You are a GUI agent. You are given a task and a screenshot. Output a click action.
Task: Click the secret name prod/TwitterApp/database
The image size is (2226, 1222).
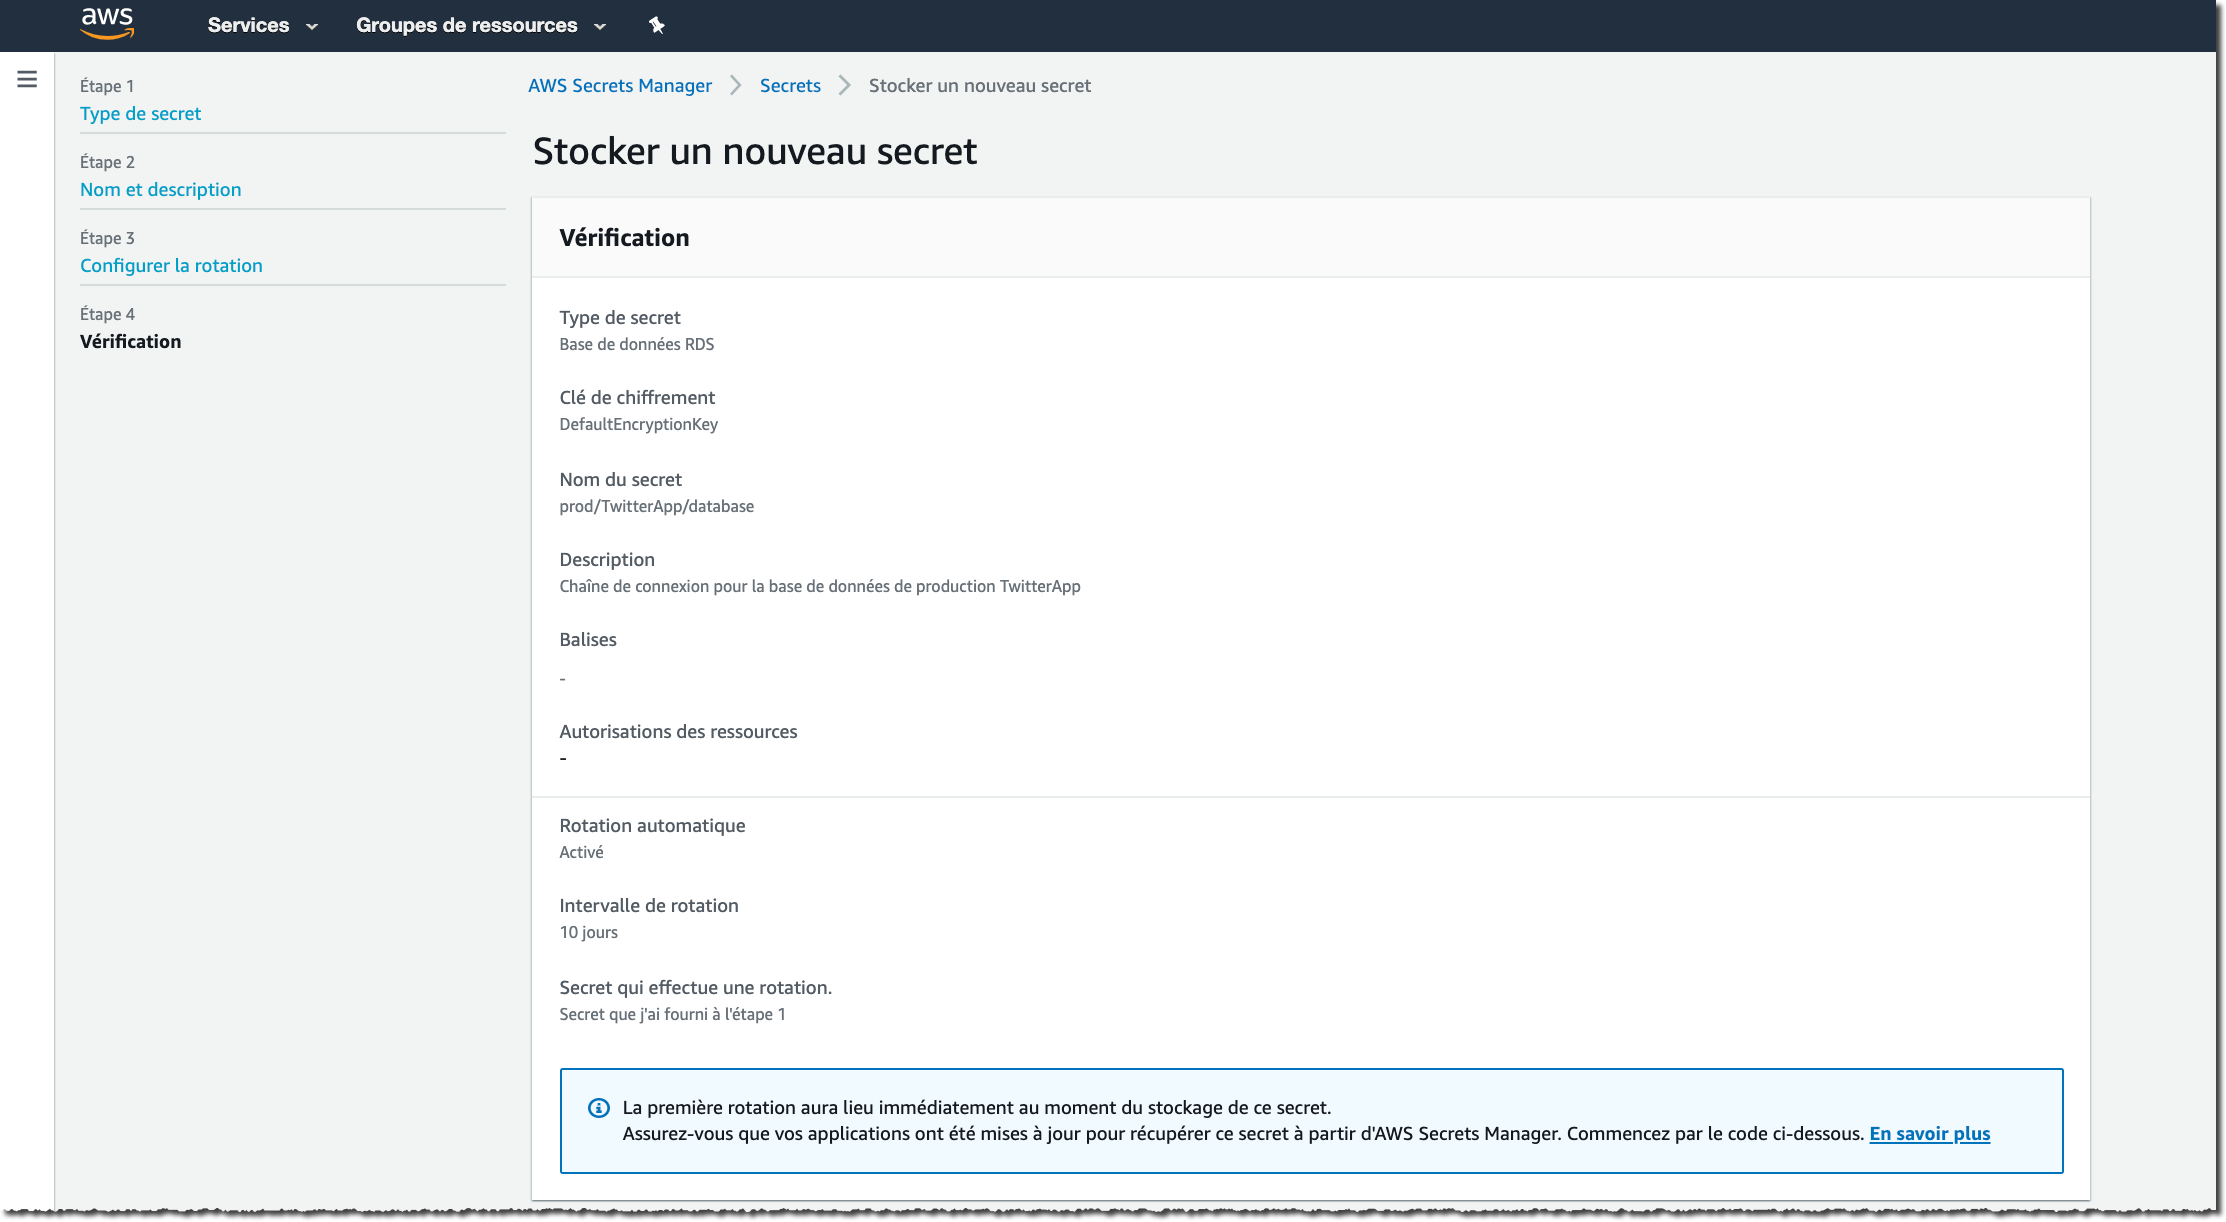pyautogui.click(x=656, y=507)
